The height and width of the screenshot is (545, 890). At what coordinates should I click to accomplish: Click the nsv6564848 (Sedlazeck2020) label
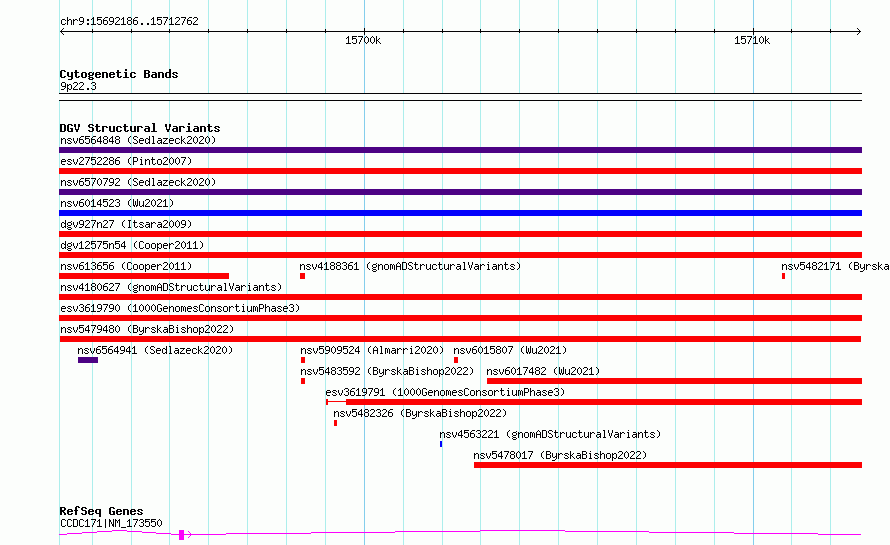point(138,140)
